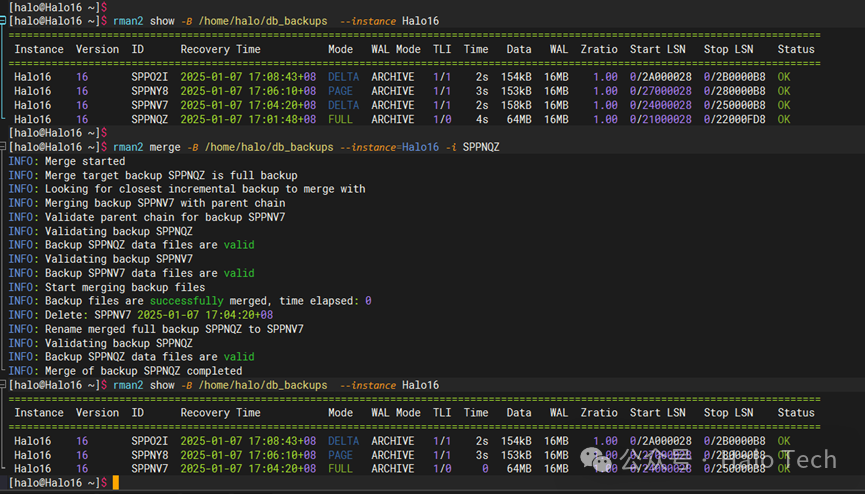Click the 'Delete: SPPNV7' log line

tap(141, 315)
